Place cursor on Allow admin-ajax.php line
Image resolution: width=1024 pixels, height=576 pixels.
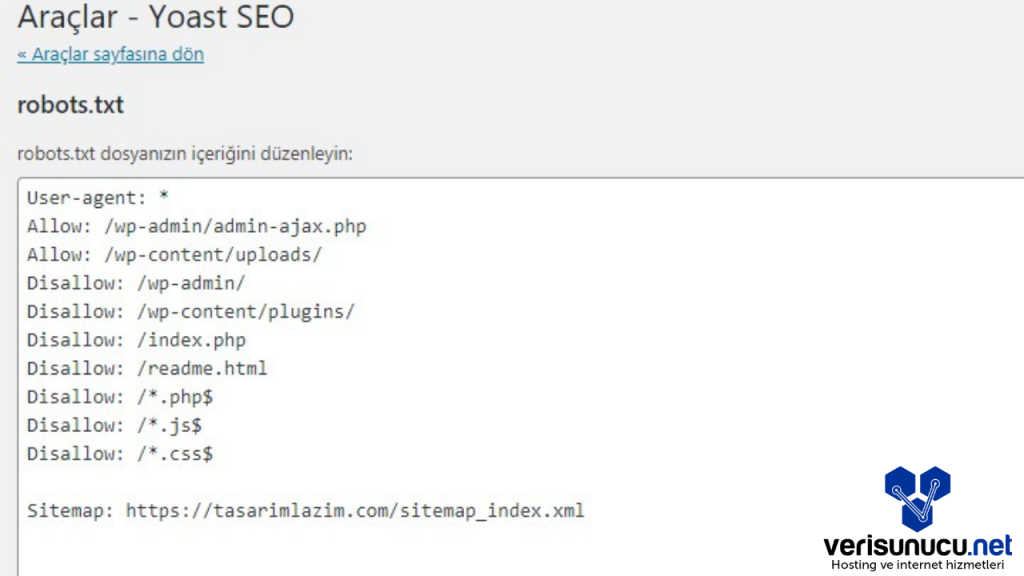pyautogui.click(x=197, y=226)
